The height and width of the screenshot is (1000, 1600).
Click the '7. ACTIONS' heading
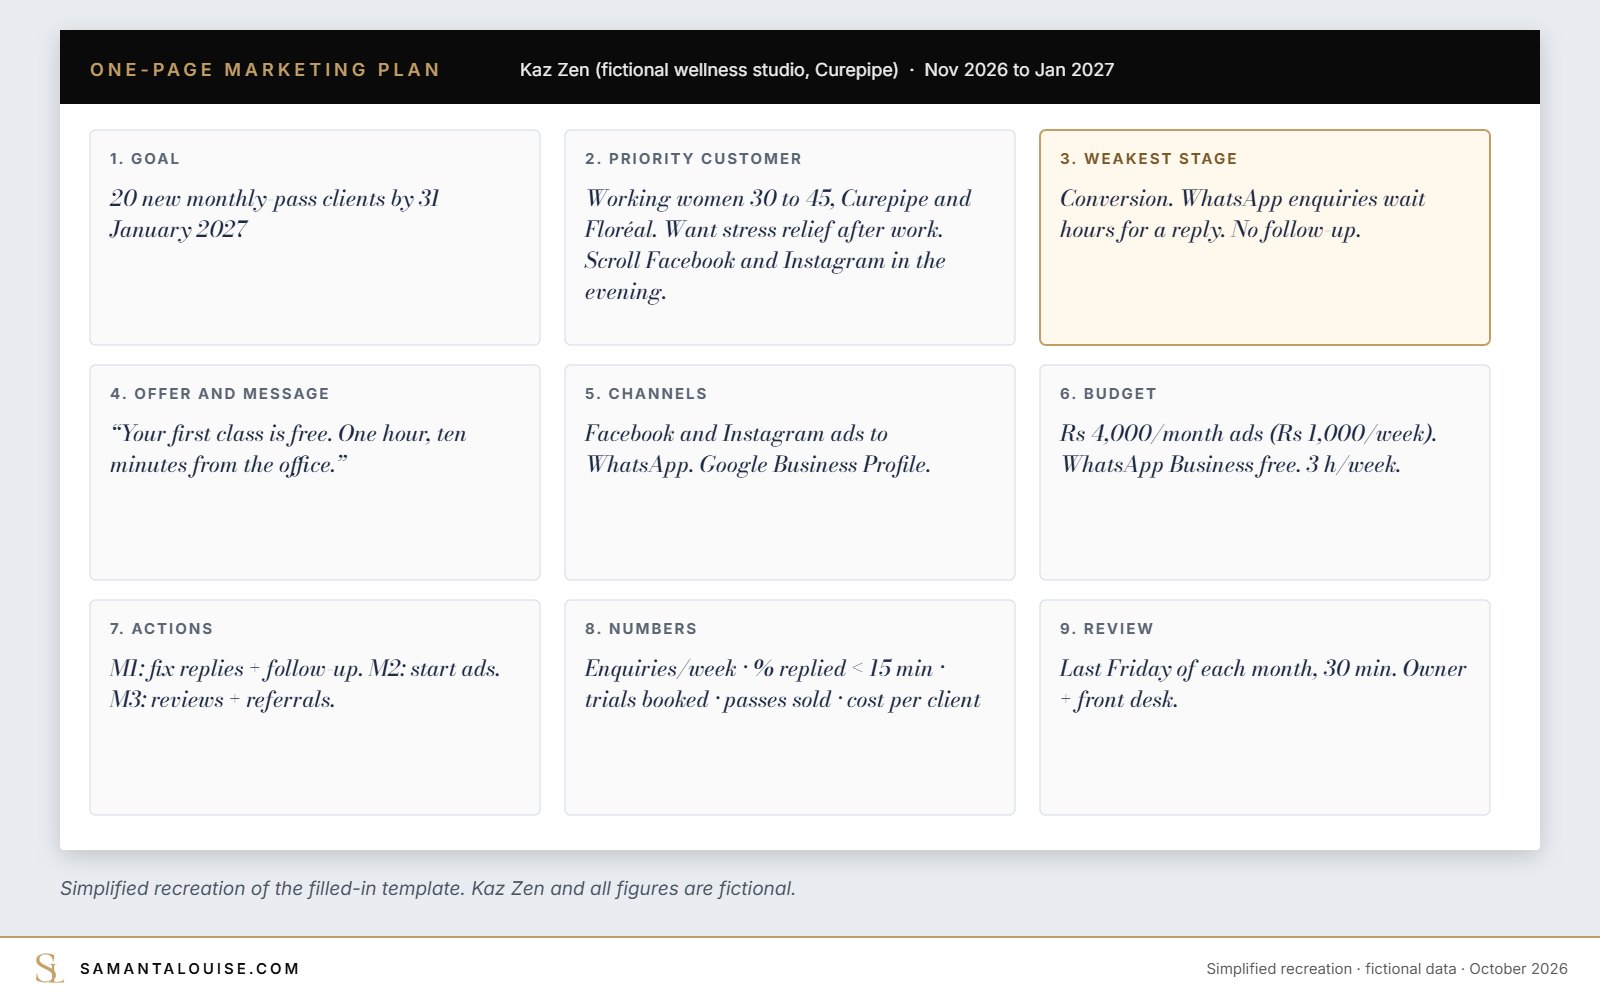pyautogui.click(x=161, y=629)
